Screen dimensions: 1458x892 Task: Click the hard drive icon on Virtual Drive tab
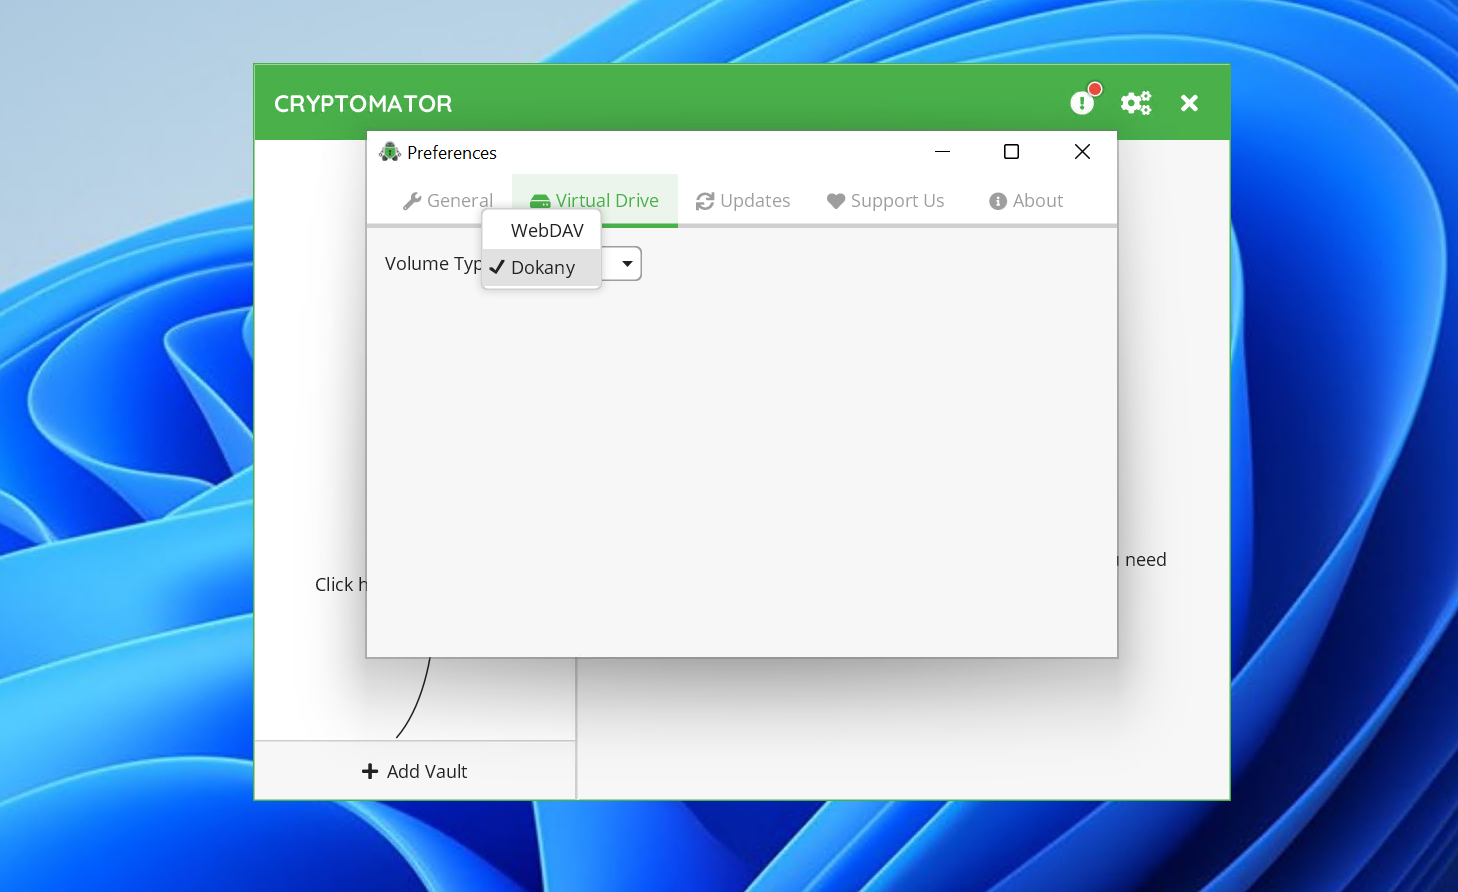(539, 200)
